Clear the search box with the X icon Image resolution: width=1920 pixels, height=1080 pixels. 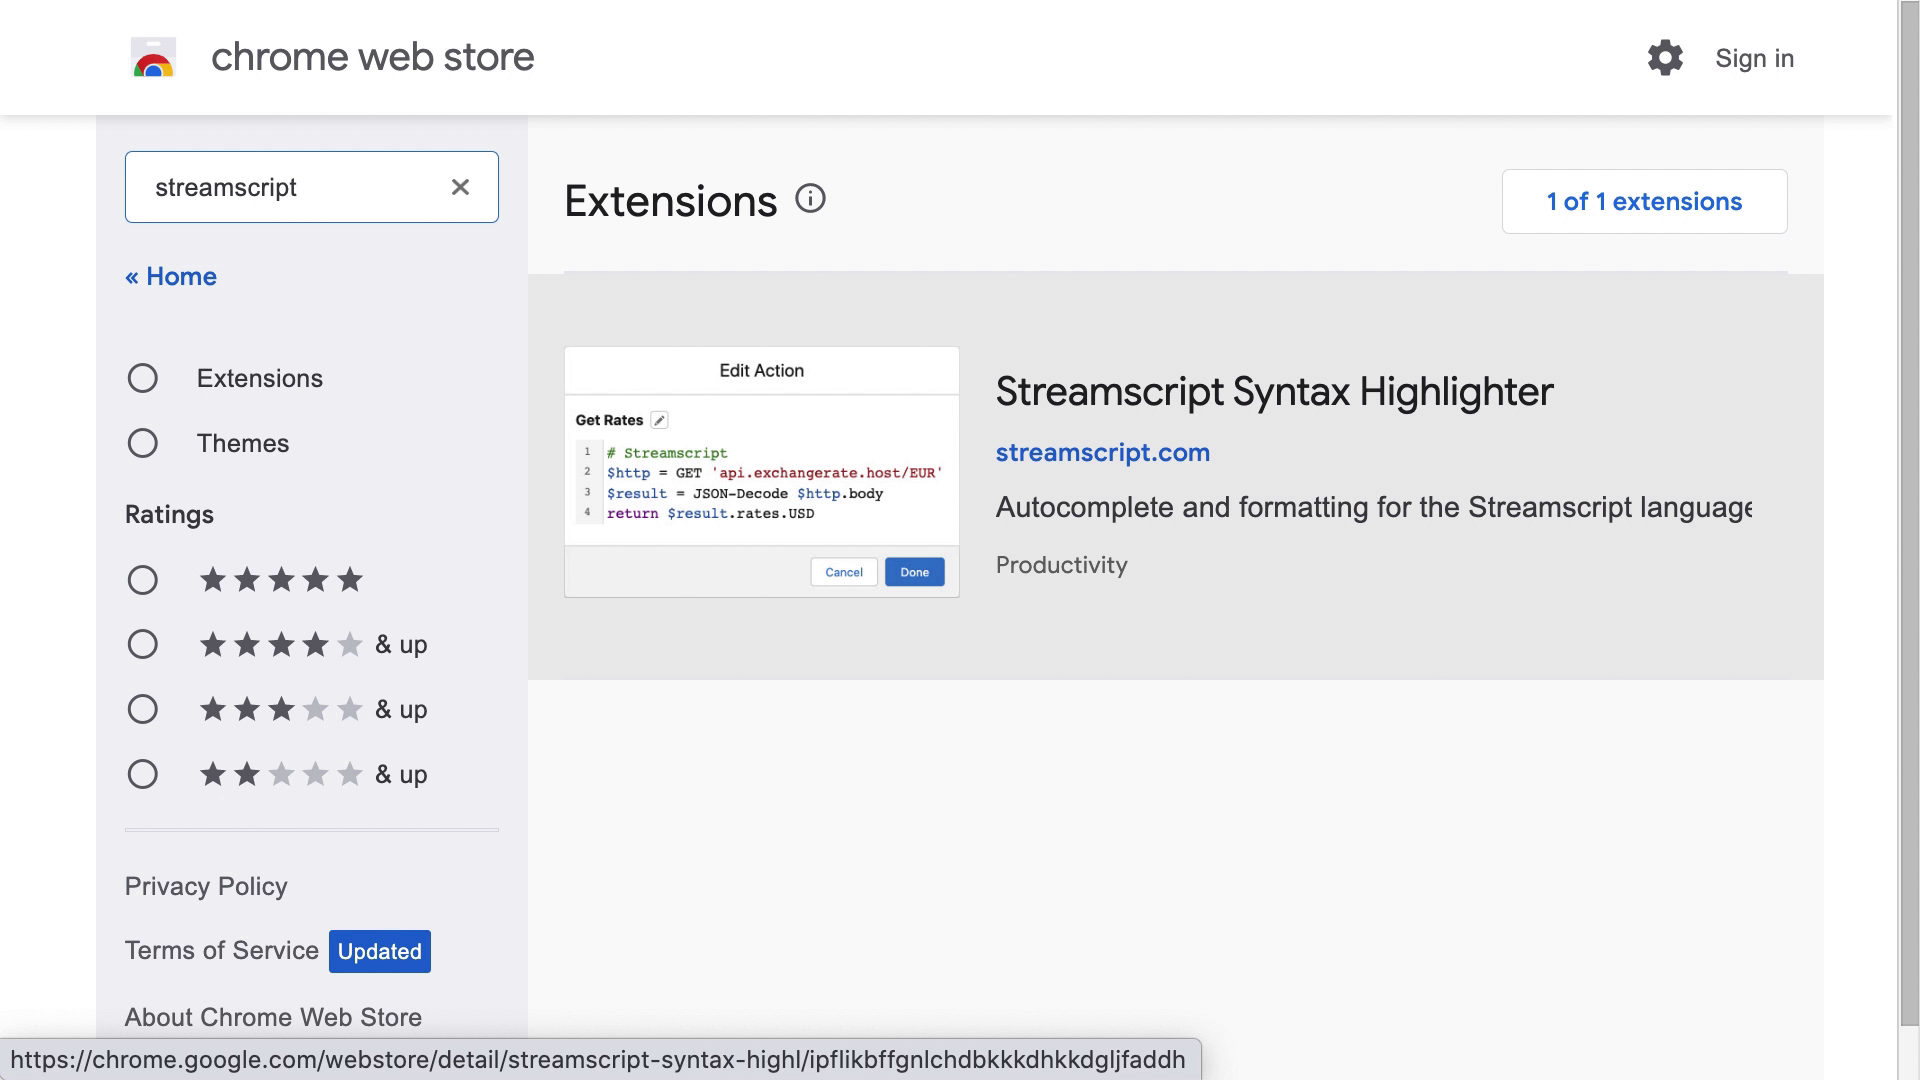coord(460,187)
